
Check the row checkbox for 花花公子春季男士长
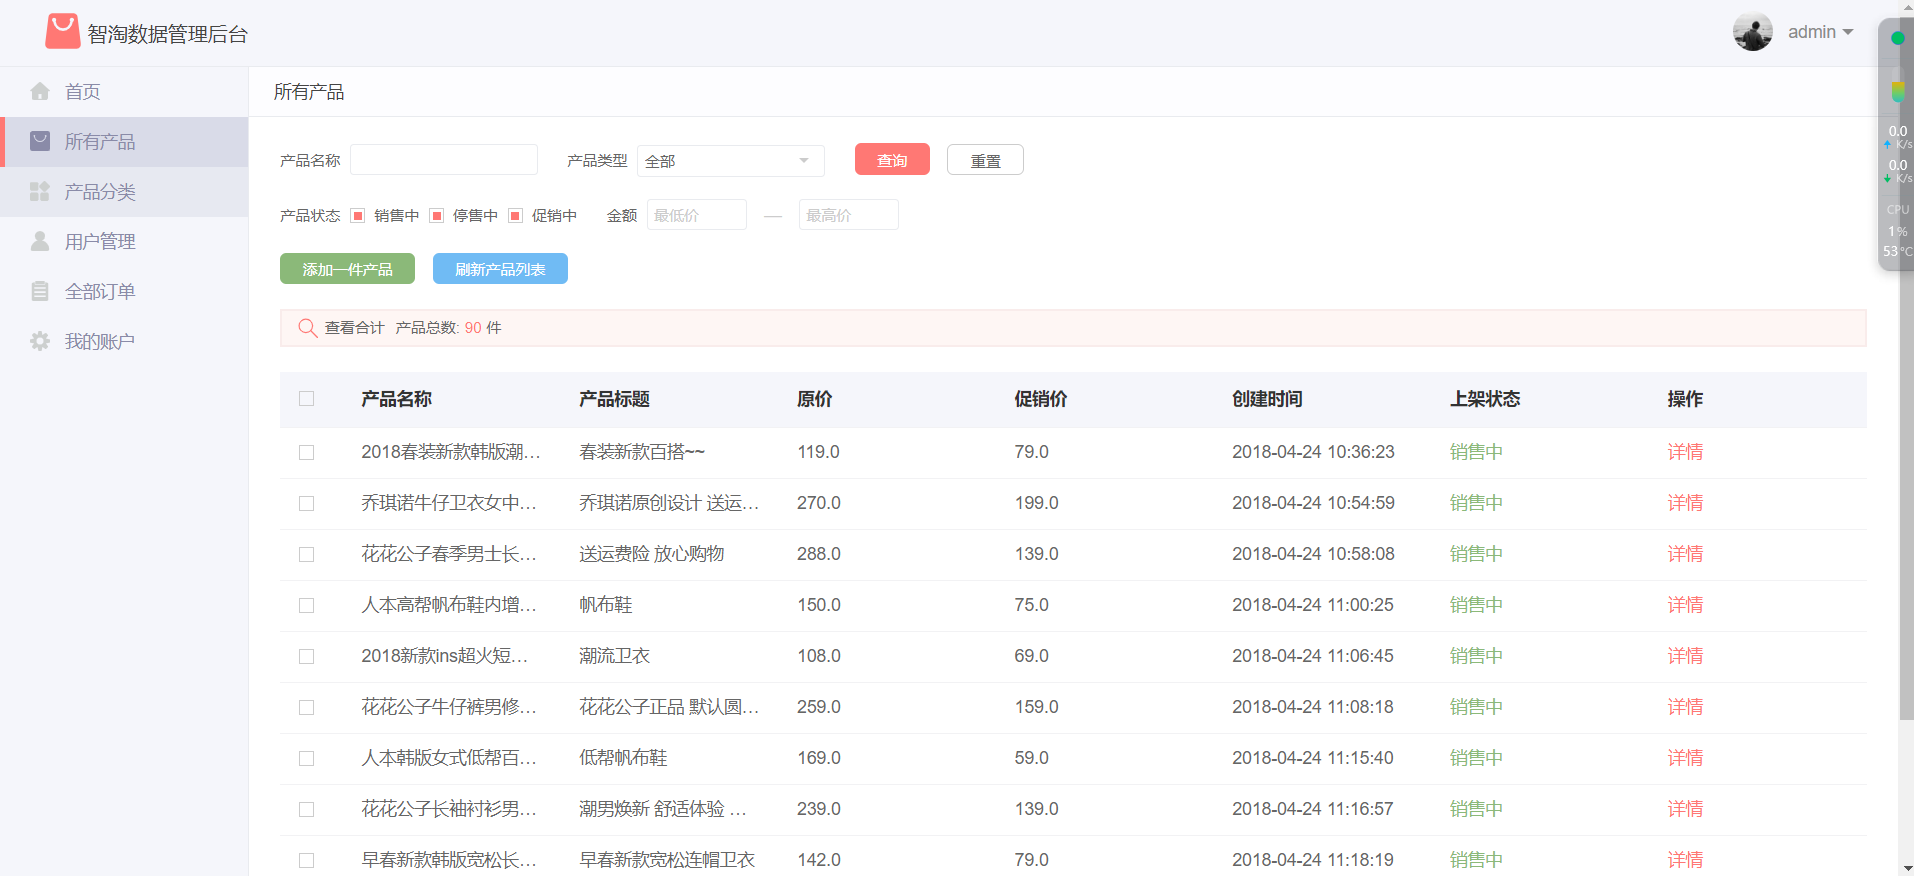coord(306,554)
